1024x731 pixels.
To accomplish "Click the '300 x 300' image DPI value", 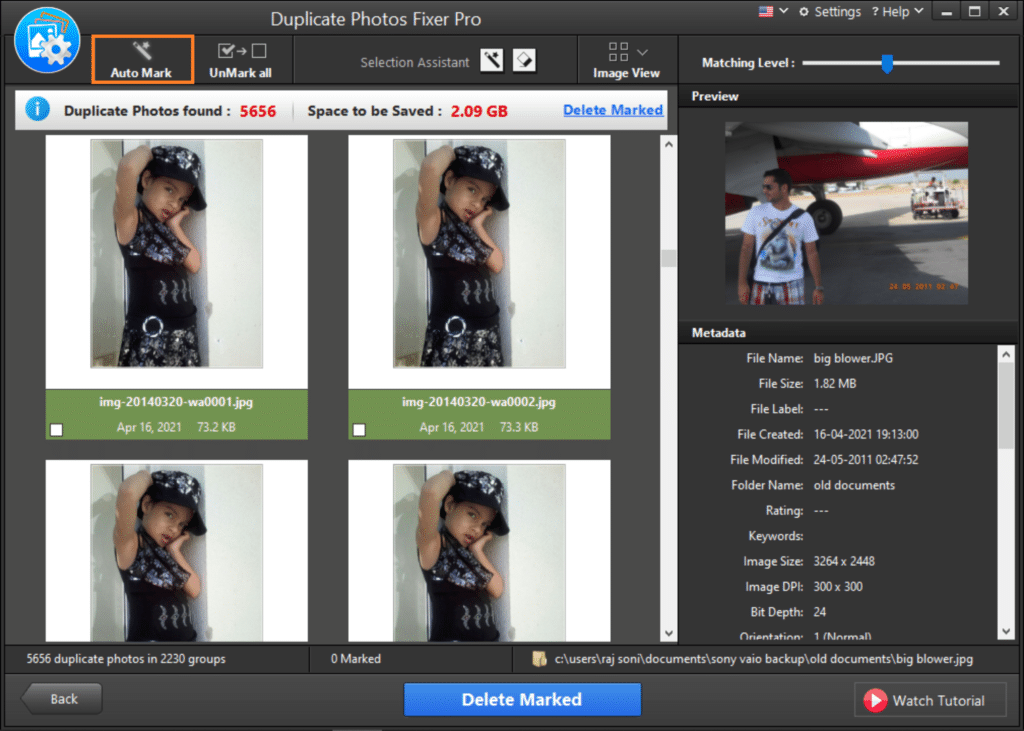I will (x=838, y=587).
